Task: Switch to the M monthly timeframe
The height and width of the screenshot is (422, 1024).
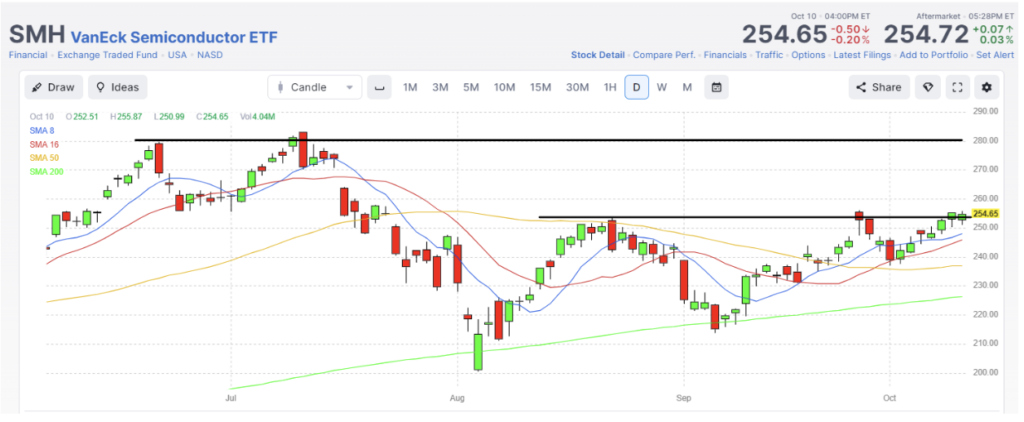Action: [x=687, y=87]
